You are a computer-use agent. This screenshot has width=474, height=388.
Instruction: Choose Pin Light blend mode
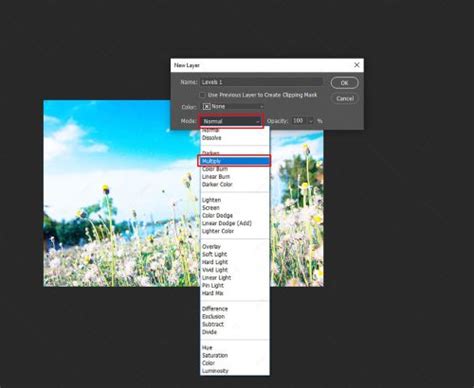coord(235,286)
